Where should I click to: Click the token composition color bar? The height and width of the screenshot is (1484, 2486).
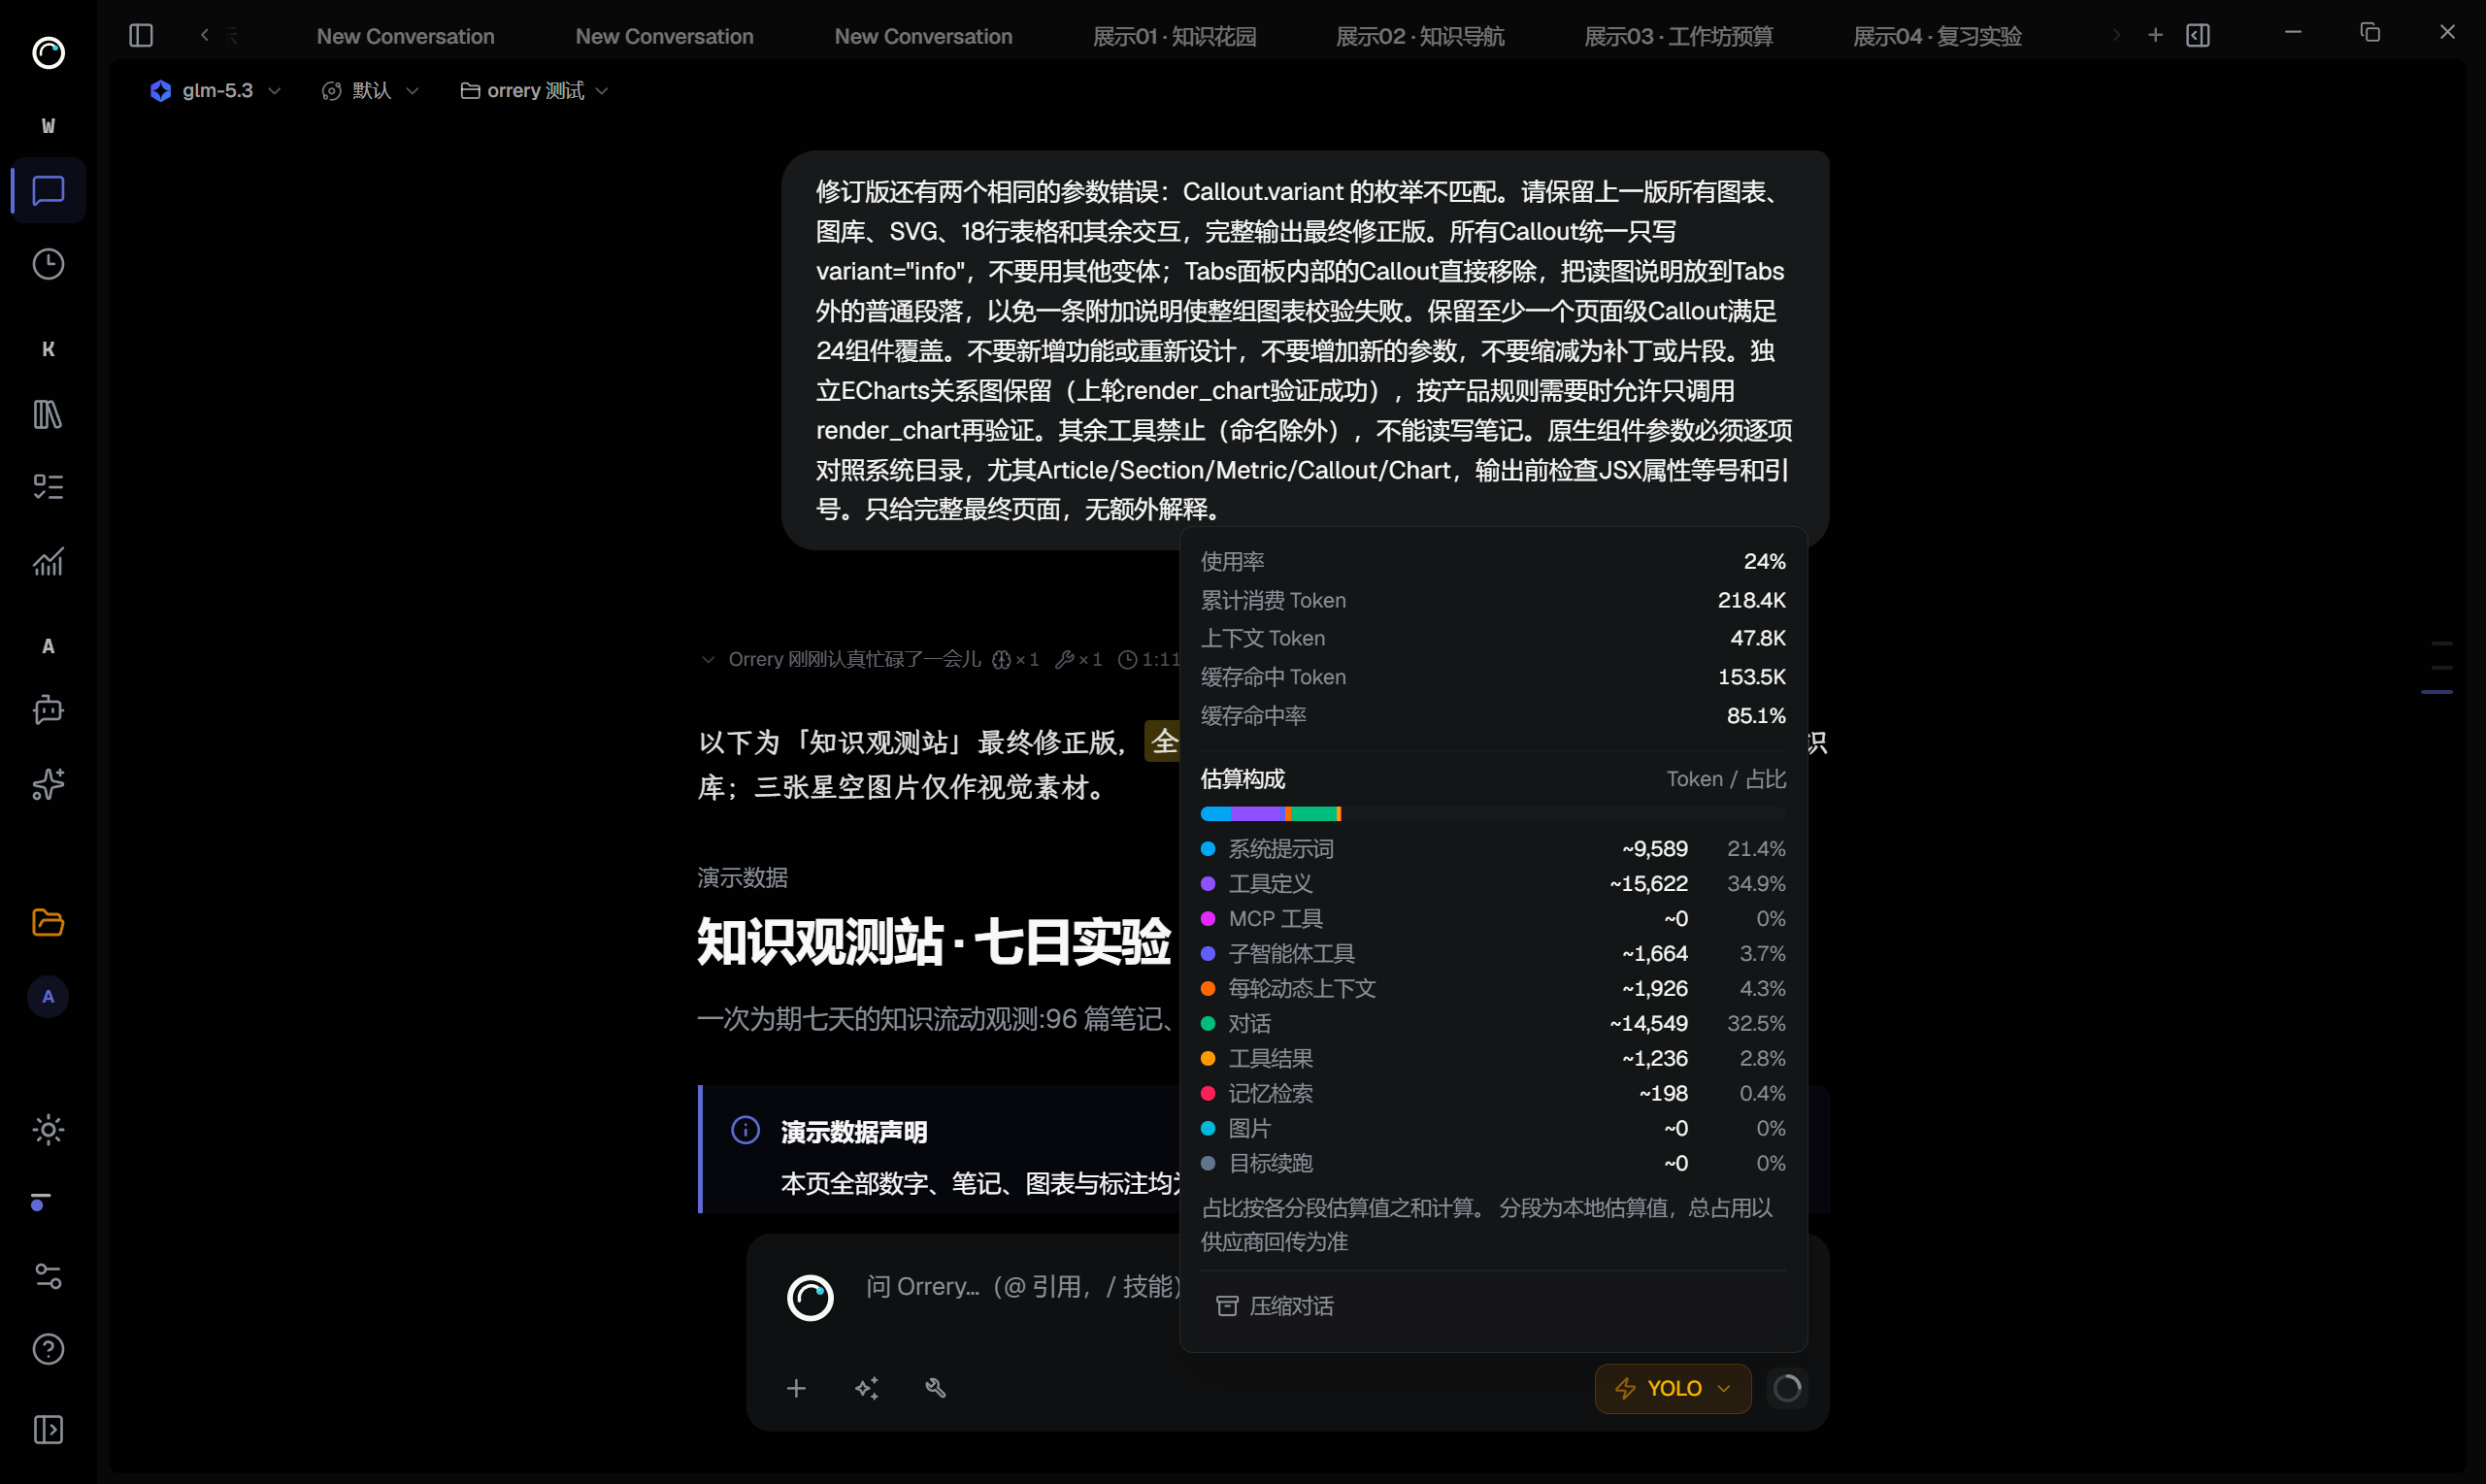1493,814
